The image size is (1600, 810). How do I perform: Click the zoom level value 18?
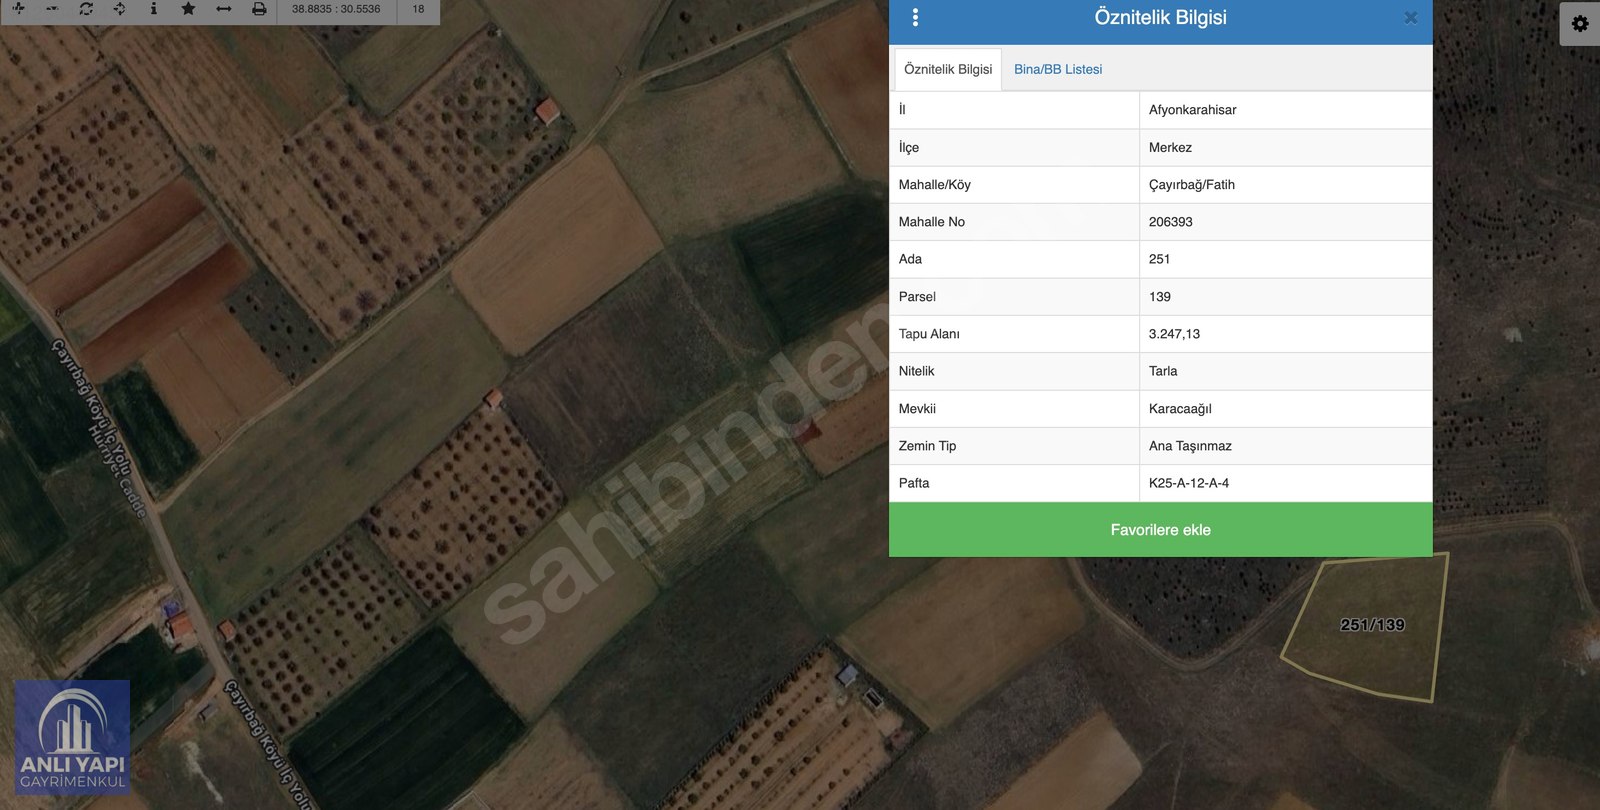[x=418, y=9]
